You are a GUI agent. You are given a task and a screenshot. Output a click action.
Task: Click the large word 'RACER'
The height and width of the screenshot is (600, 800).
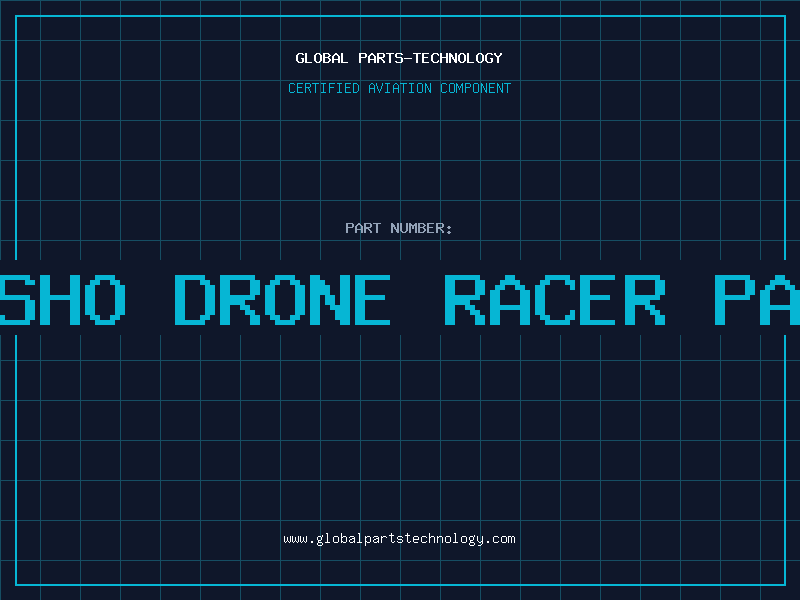pos(555,299)
